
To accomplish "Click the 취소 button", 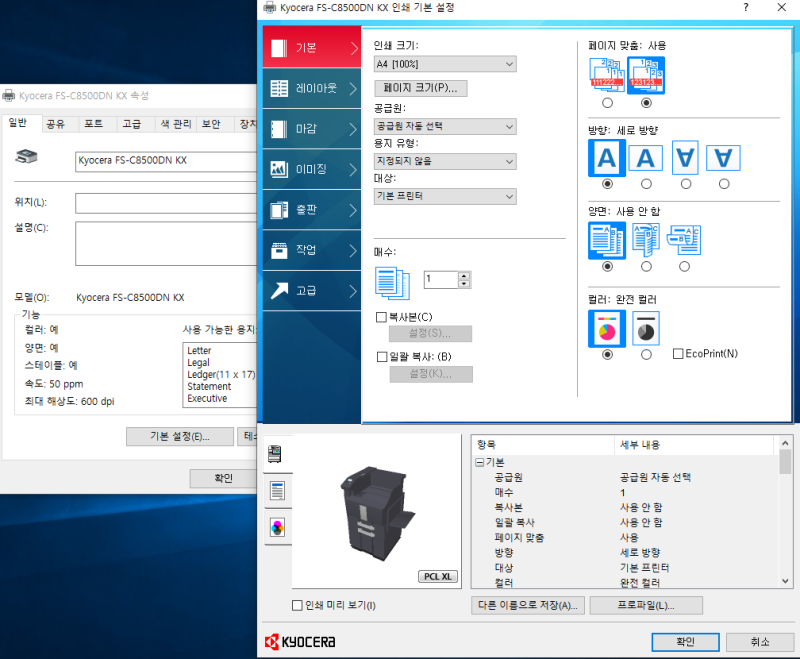I will pyautogui.click(x=760, y=642).
